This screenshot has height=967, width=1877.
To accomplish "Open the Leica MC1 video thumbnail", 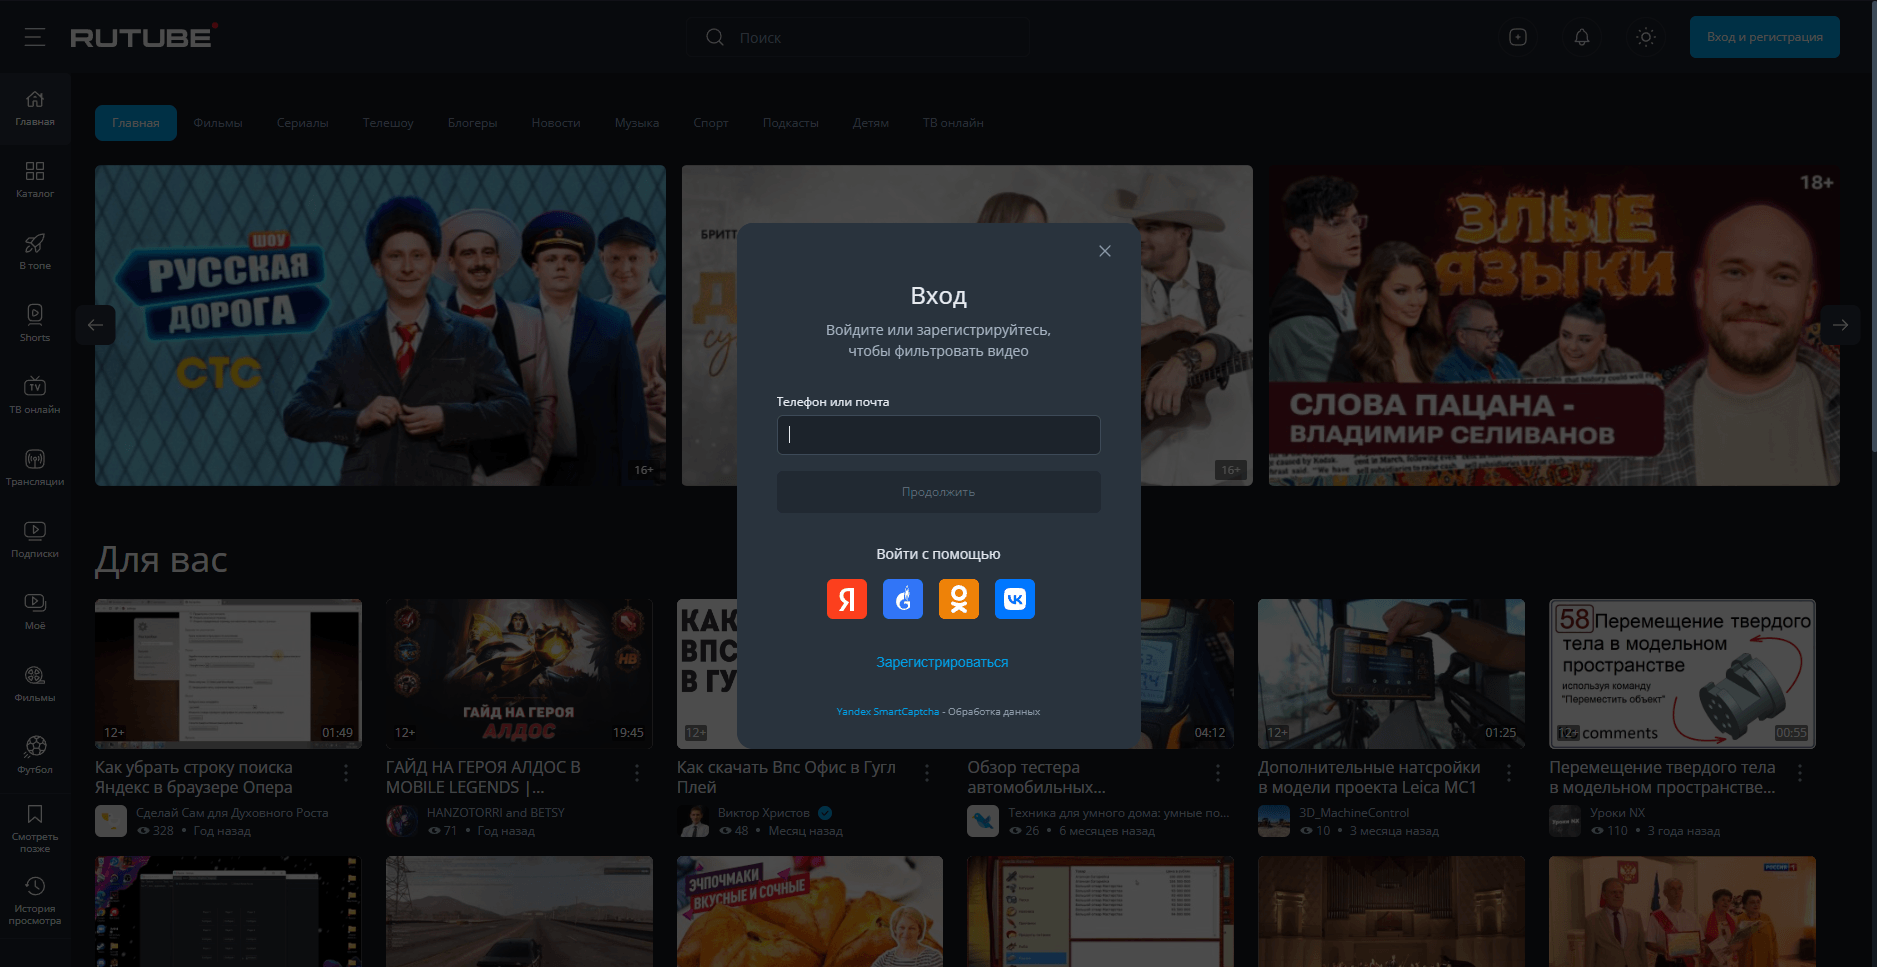I will tap(1391, 673).
